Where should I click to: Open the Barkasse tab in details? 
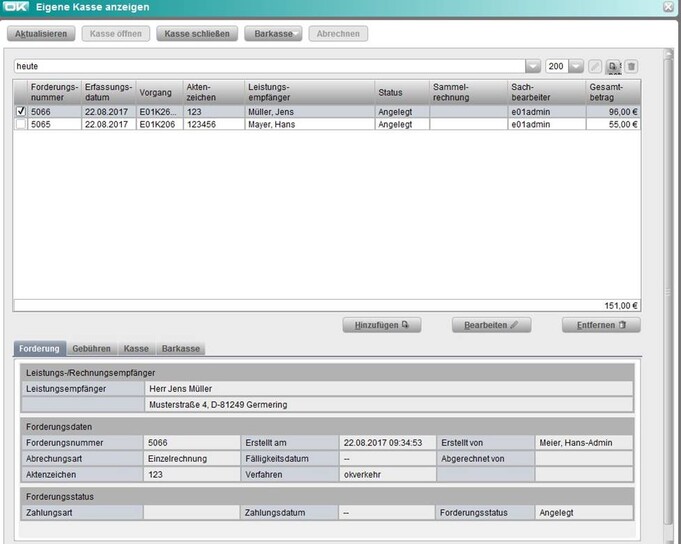181,349
